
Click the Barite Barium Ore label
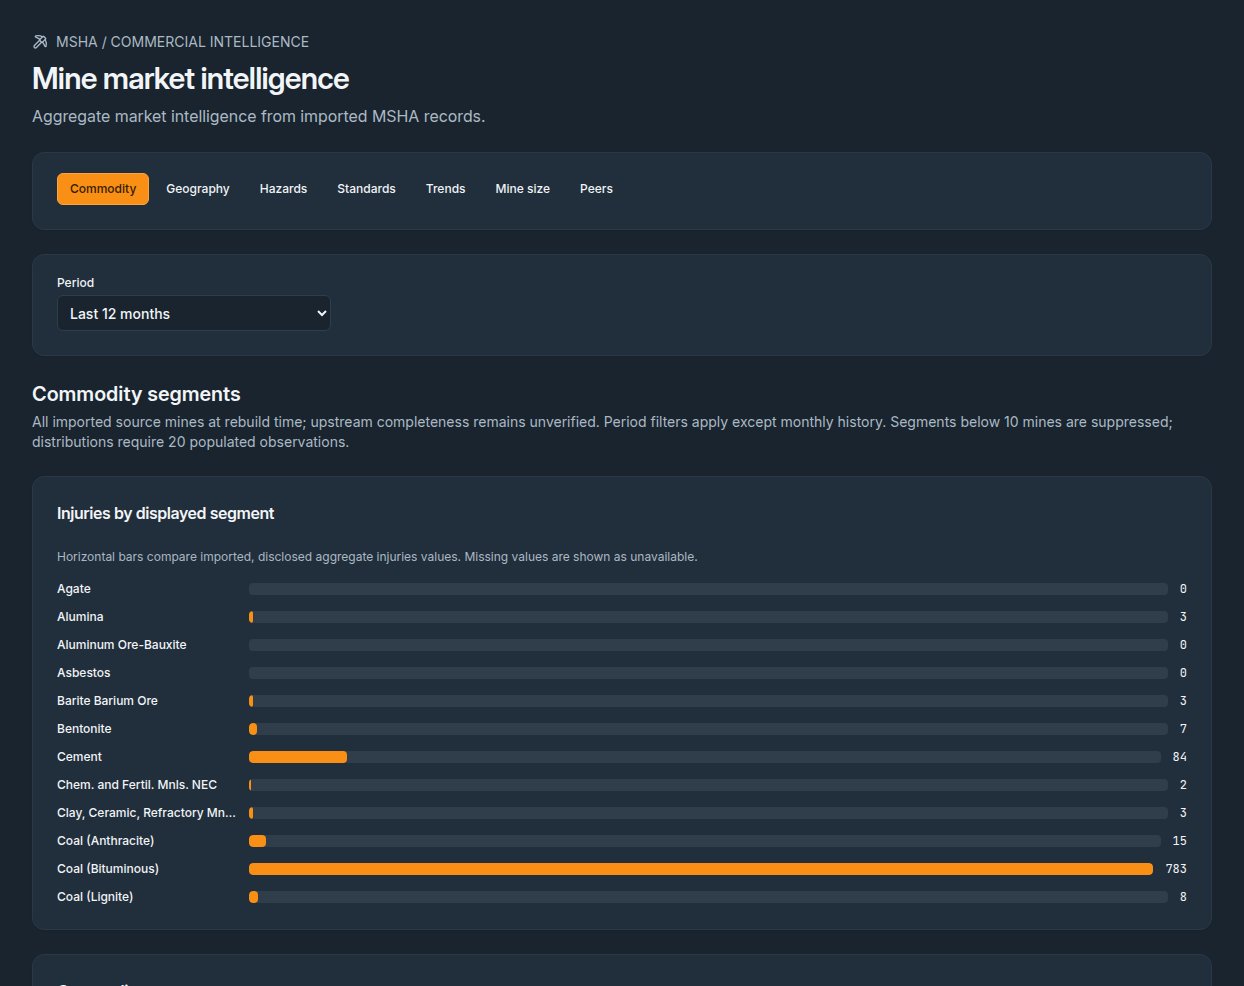coord(107,701)
